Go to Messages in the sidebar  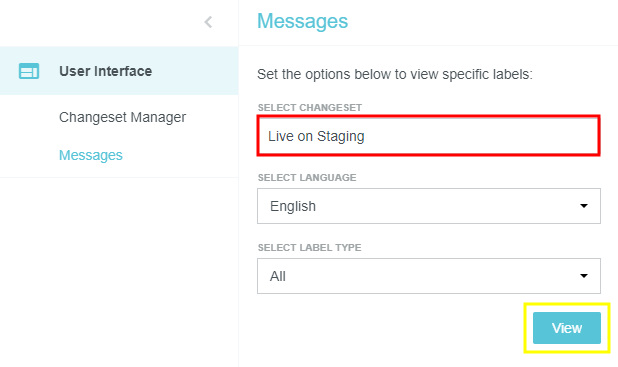pos(91,155)
